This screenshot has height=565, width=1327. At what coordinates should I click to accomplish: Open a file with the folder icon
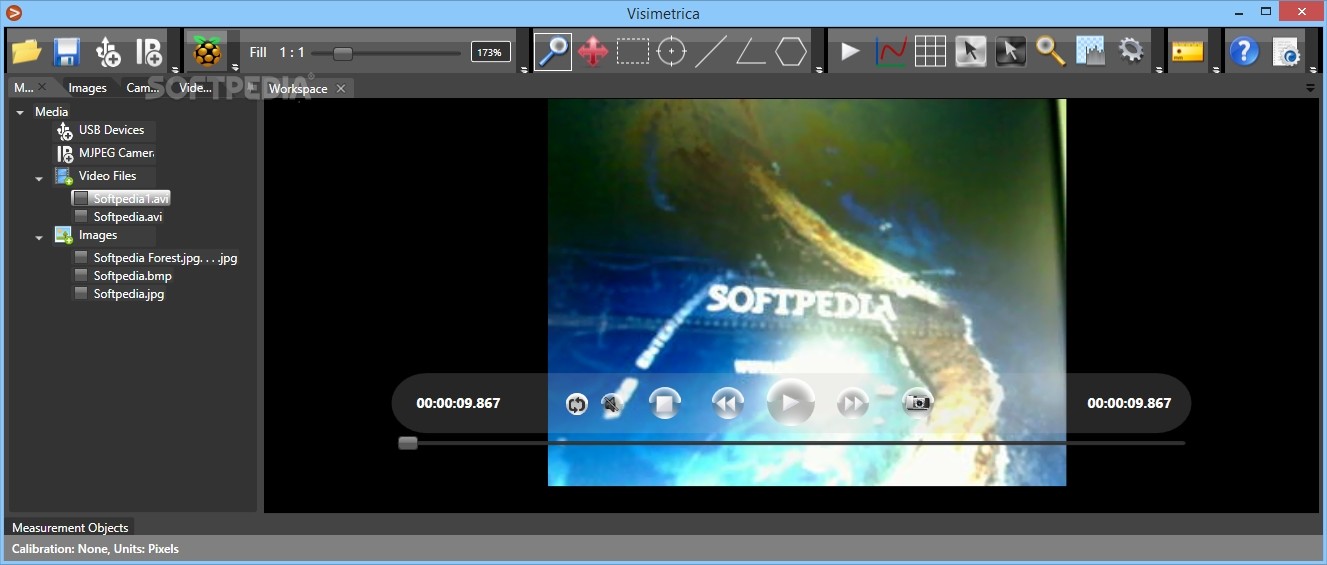tap(26, 51)
